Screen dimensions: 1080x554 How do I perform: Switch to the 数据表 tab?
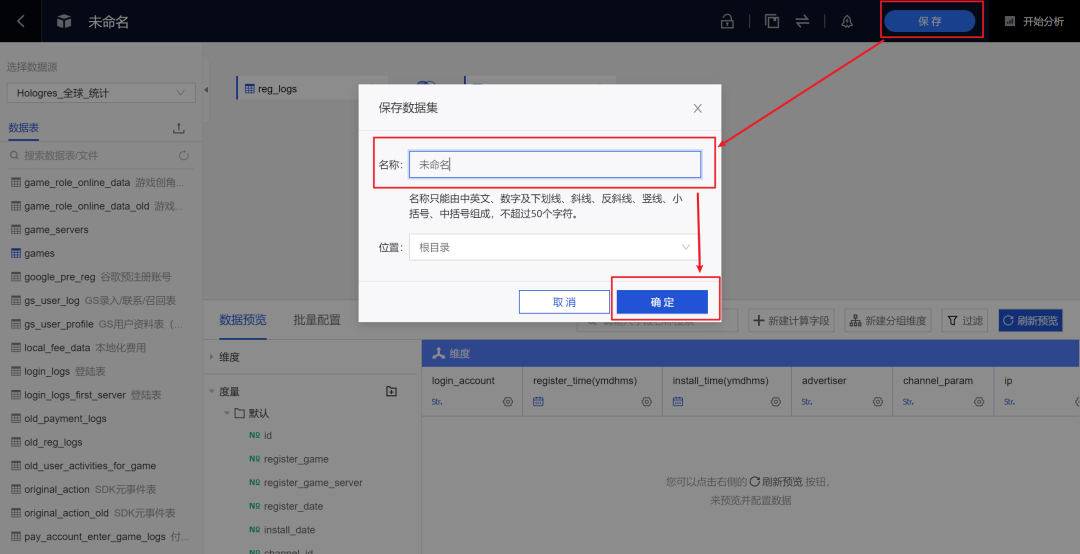click(23, 127)
